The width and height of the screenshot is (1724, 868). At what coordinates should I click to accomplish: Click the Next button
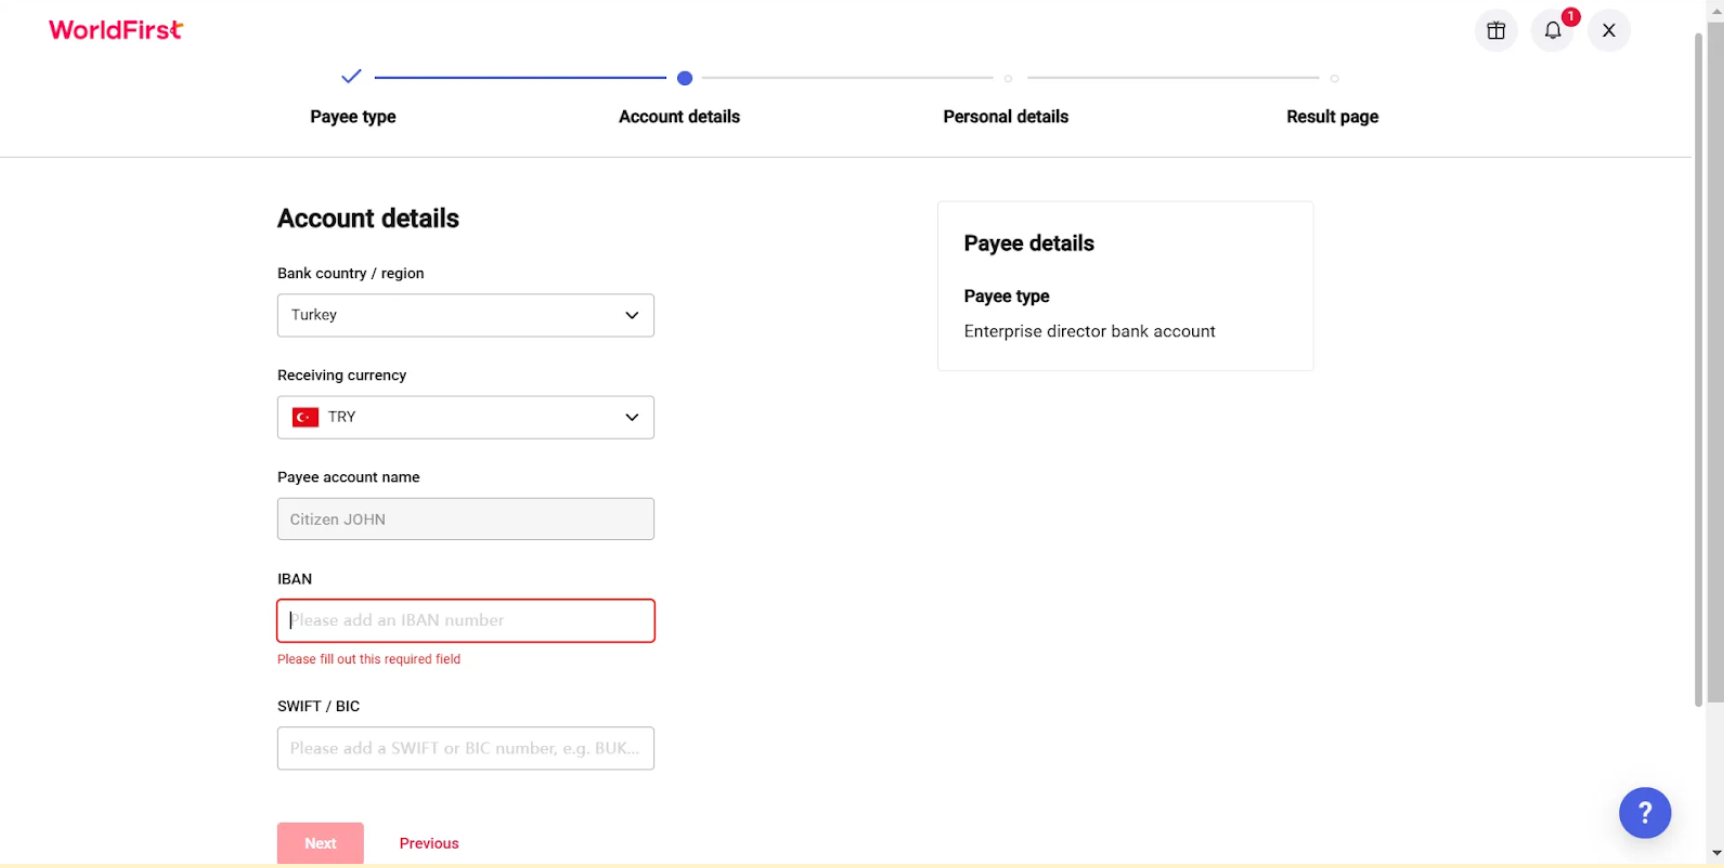320,843
